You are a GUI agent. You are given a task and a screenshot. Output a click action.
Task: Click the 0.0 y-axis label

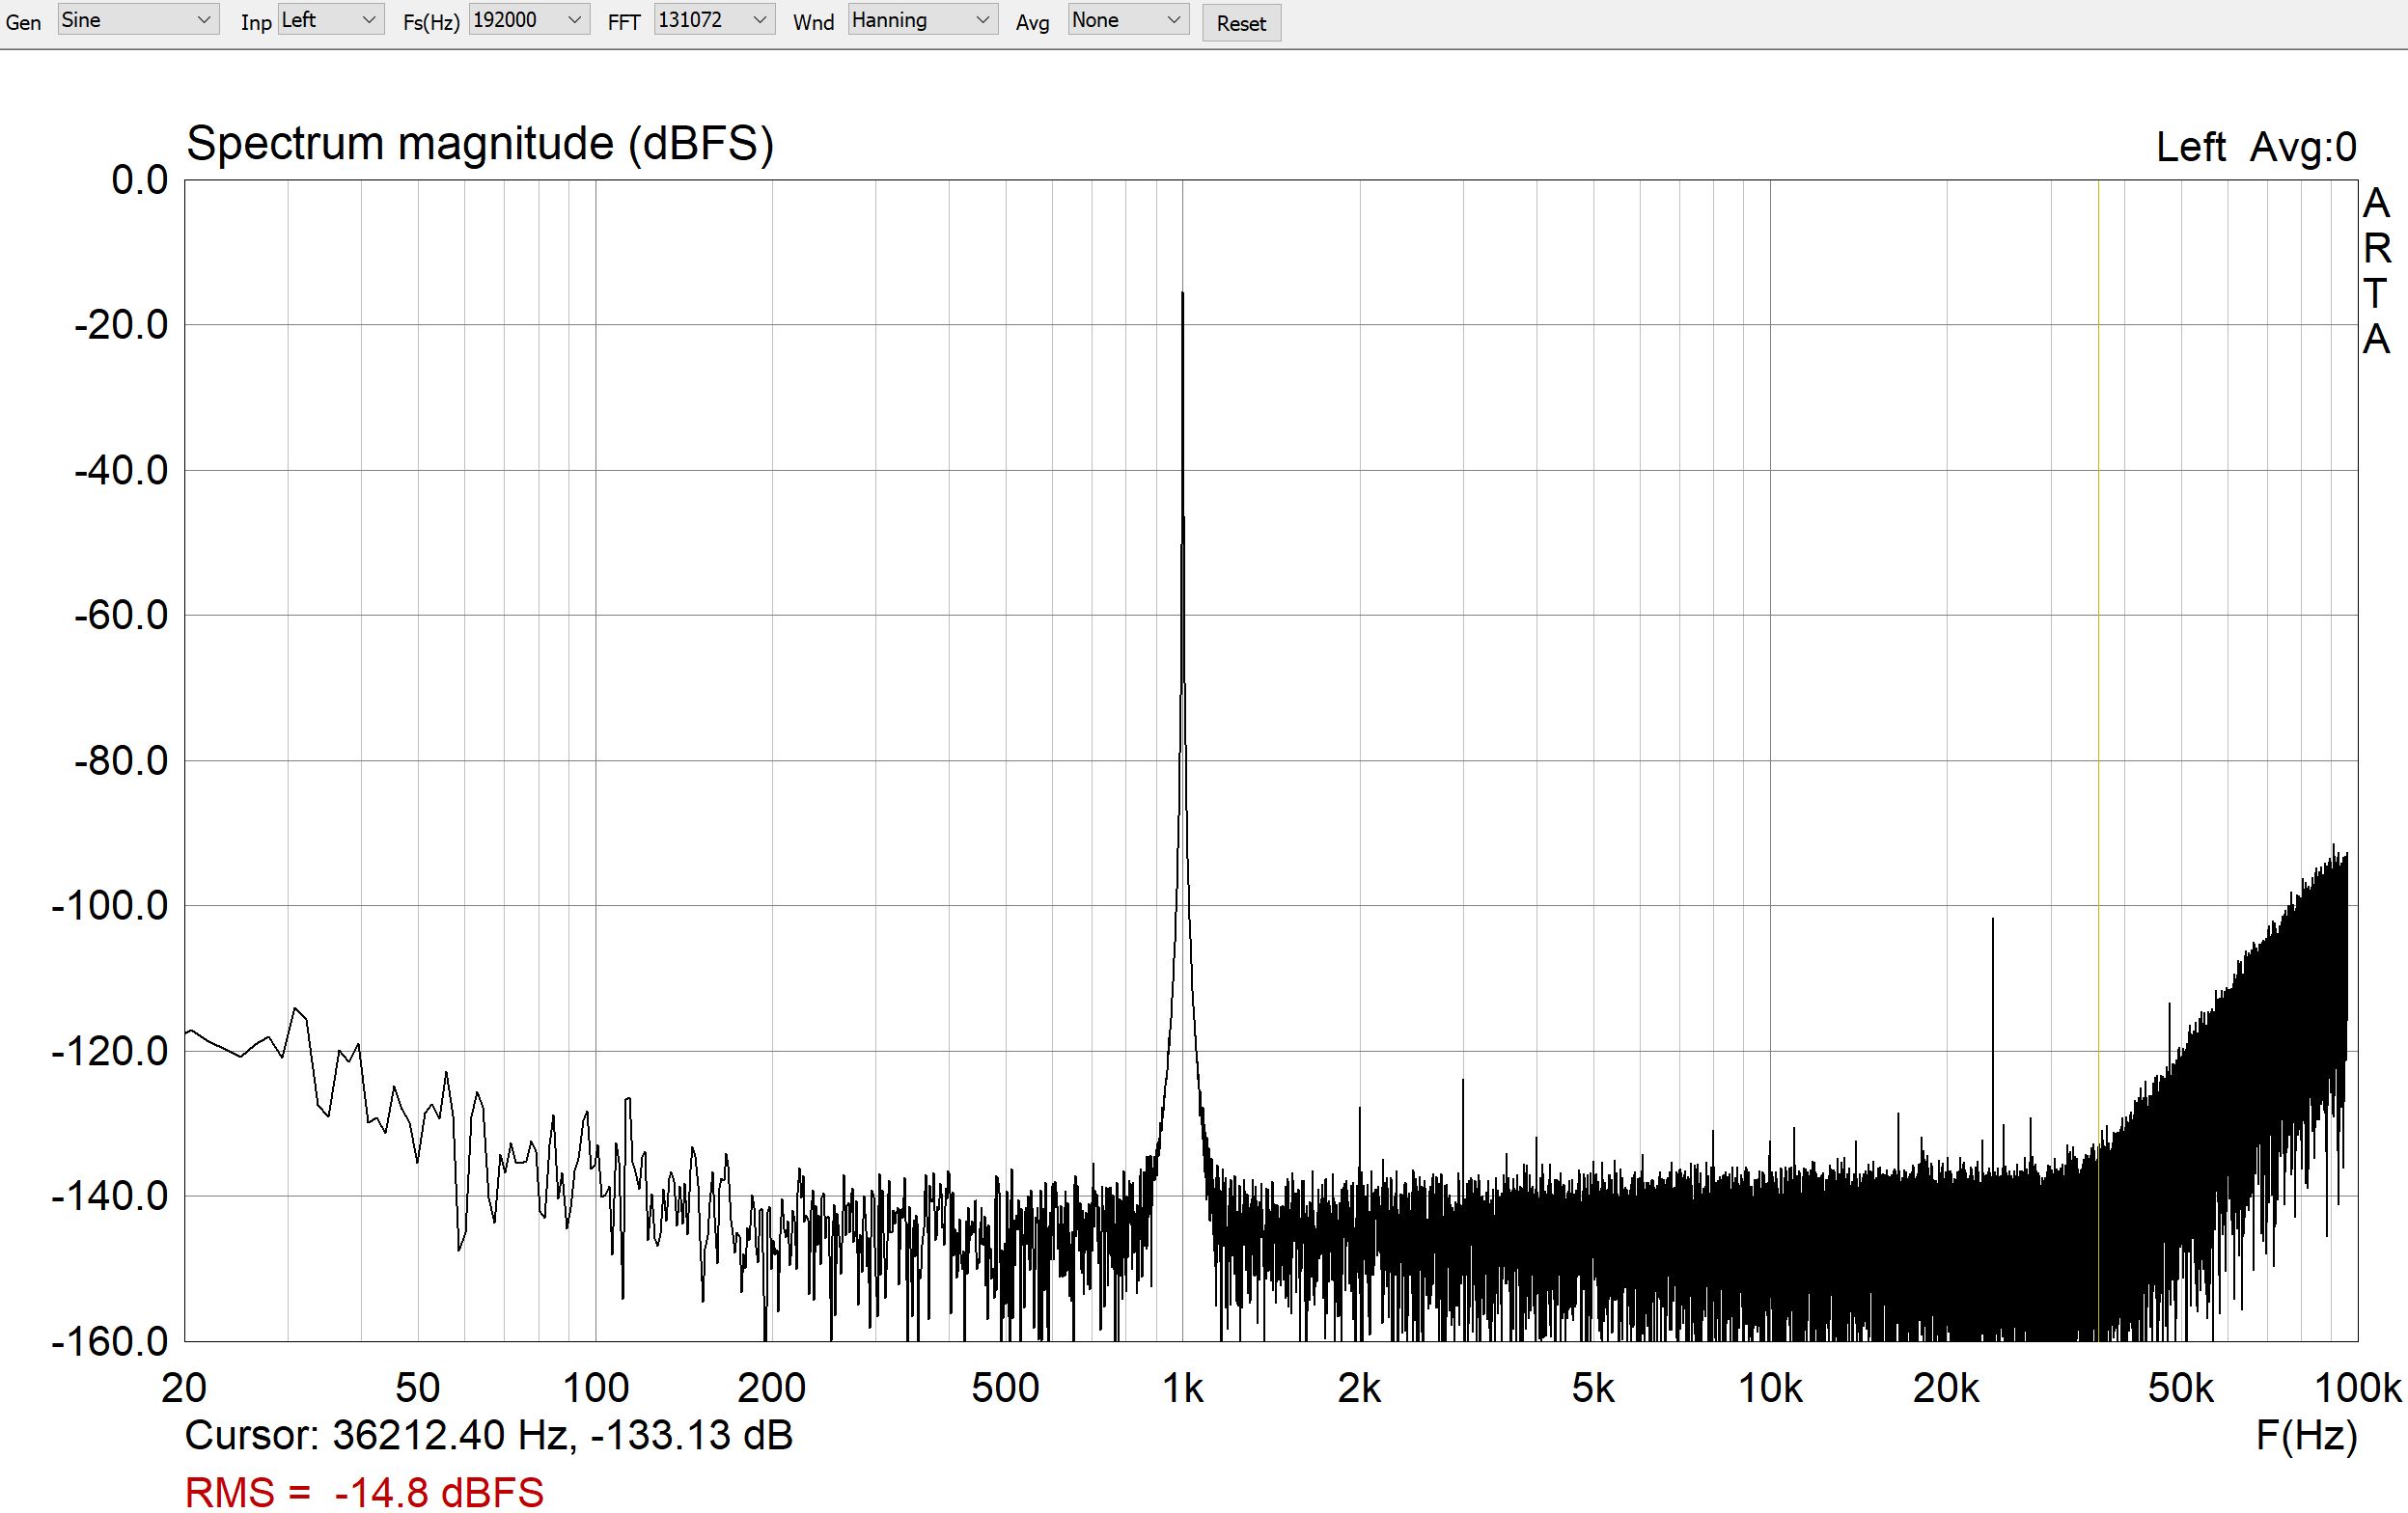click(140, 180)
